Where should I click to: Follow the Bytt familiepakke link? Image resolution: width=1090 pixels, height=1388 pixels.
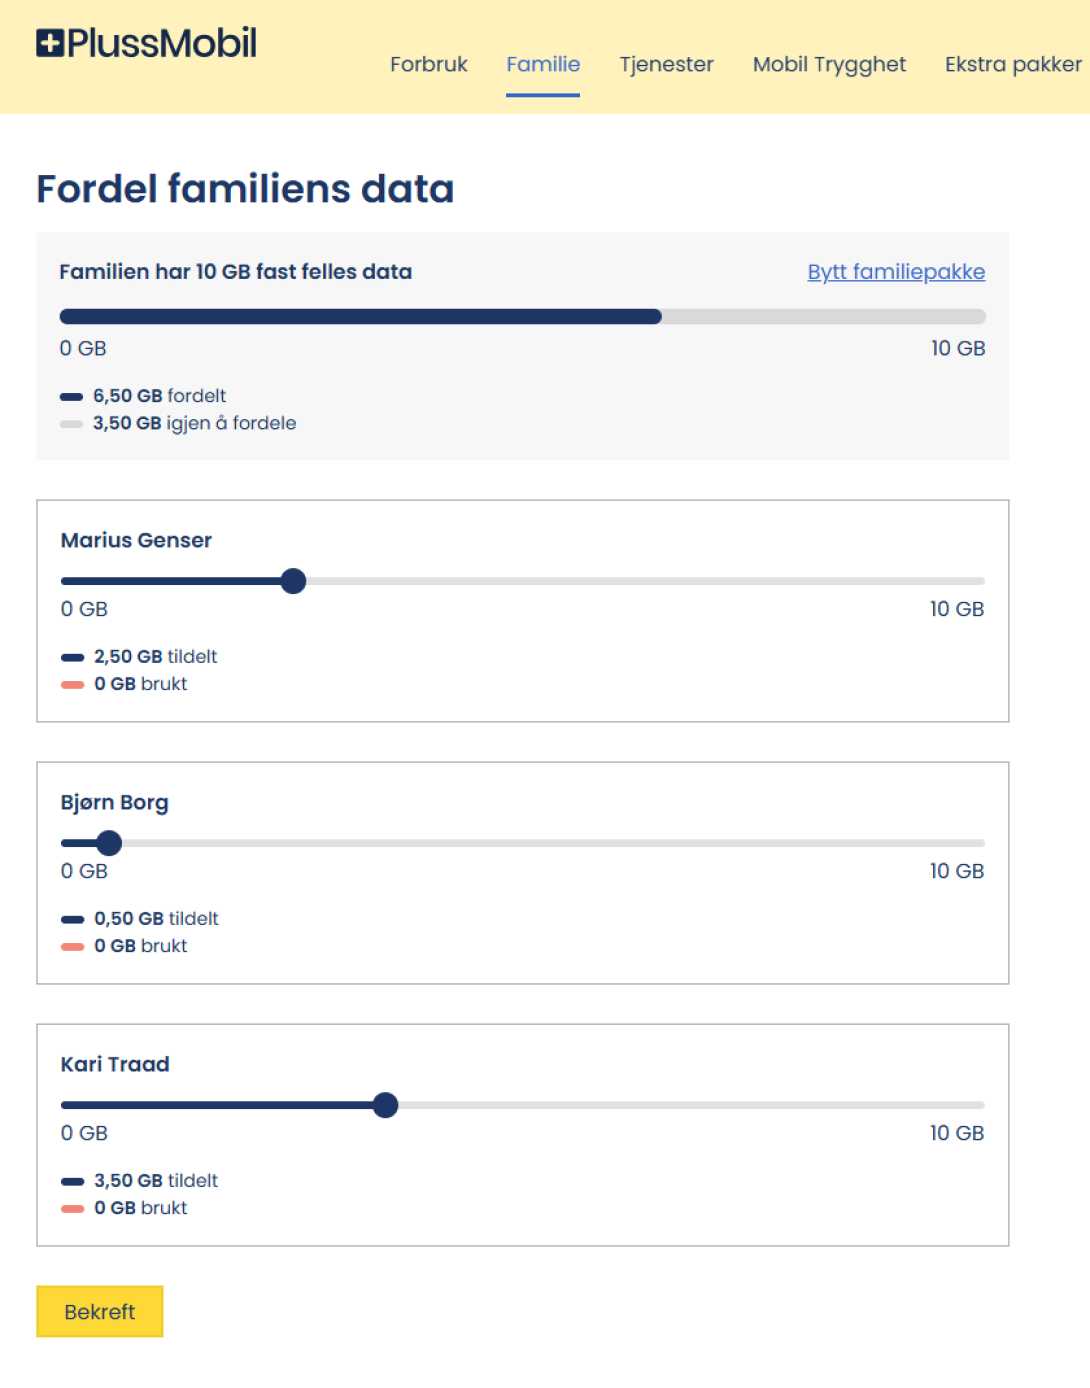[x=896, y=272]
